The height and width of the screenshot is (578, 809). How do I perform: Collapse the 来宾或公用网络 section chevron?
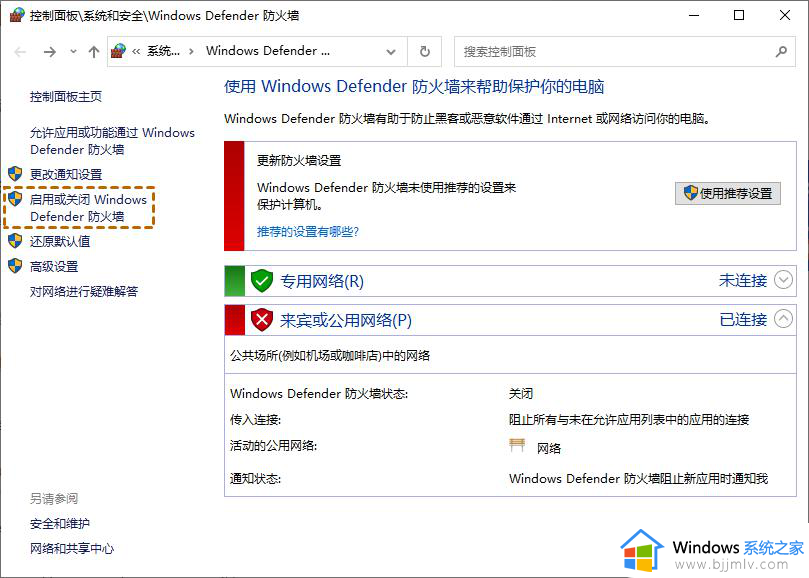(x=783, y=319)
